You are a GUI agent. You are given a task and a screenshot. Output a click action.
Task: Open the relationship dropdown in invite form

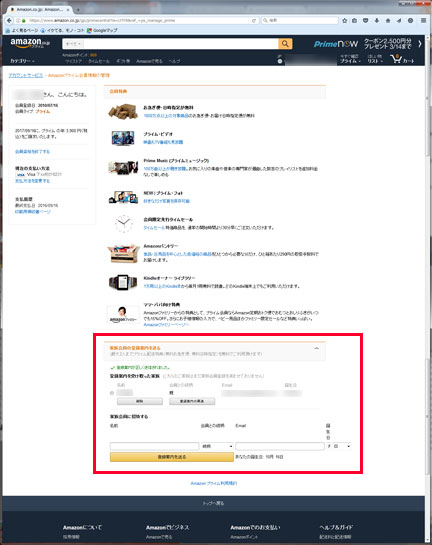coord(217,446)
